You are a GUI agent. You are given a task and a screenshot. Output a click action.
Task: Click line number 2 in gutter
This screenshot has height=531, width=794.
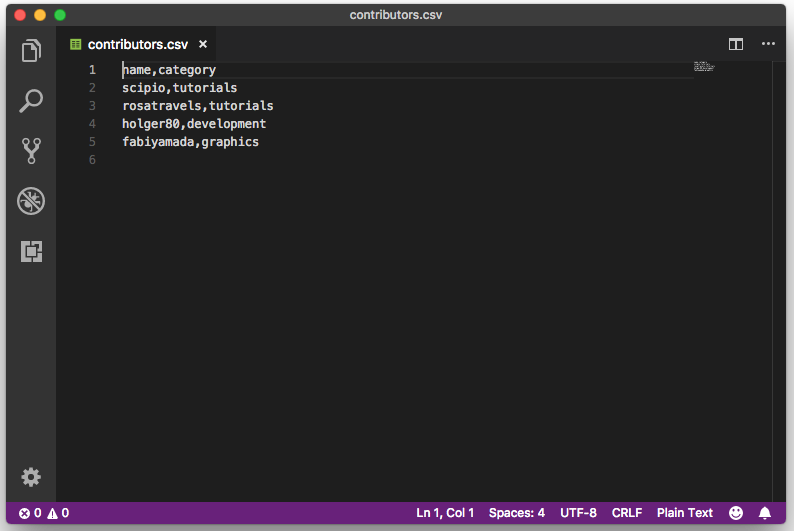click(92, 88)
